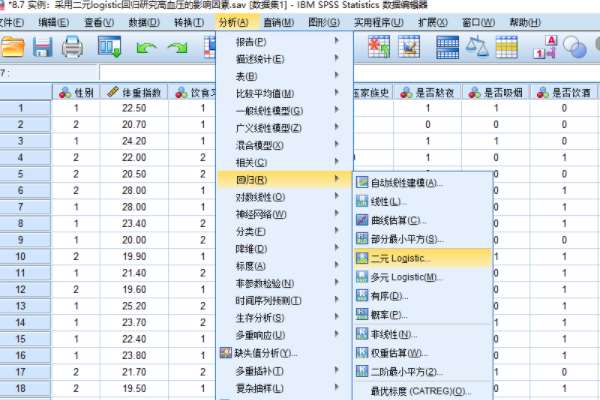
Task: Expand the 混合模型(X) submenu
Action: click(x=284, y=145)
